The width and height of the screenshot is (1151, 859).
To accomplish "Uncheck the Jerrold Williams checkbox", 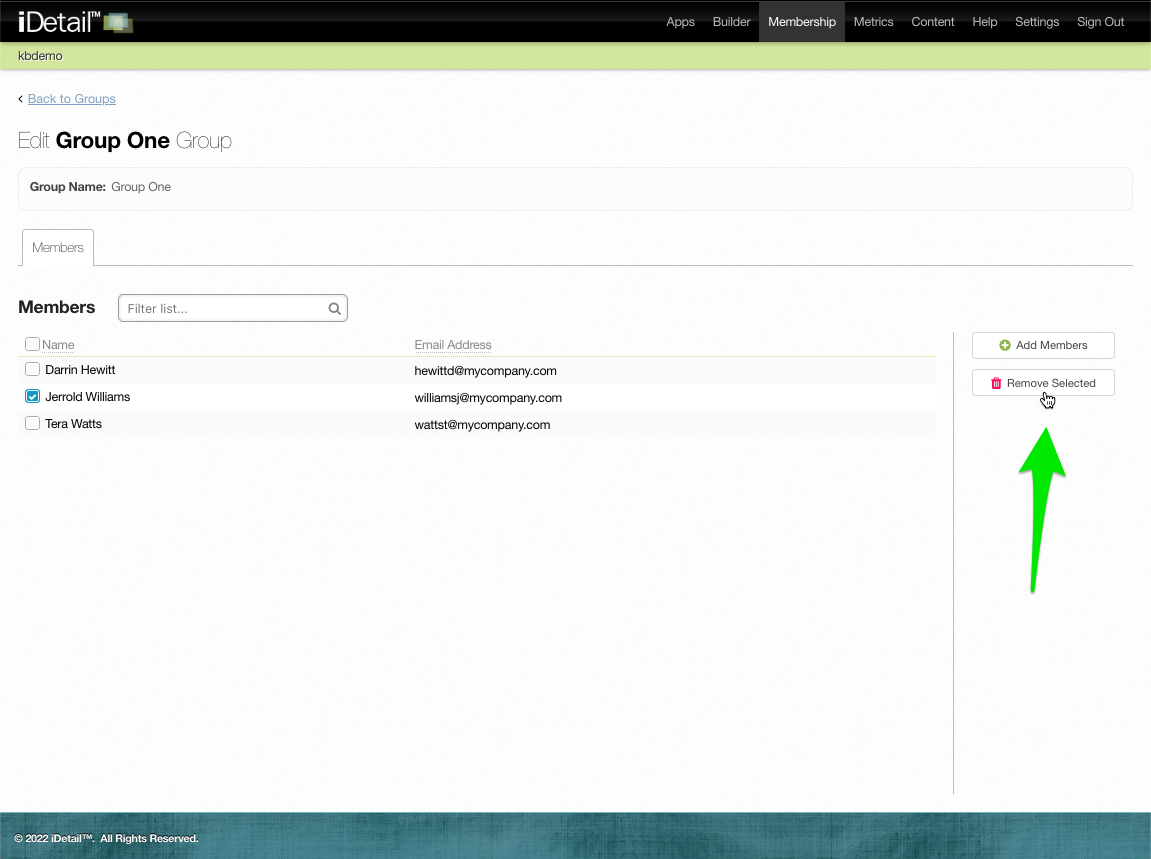I will coord(32,396).
